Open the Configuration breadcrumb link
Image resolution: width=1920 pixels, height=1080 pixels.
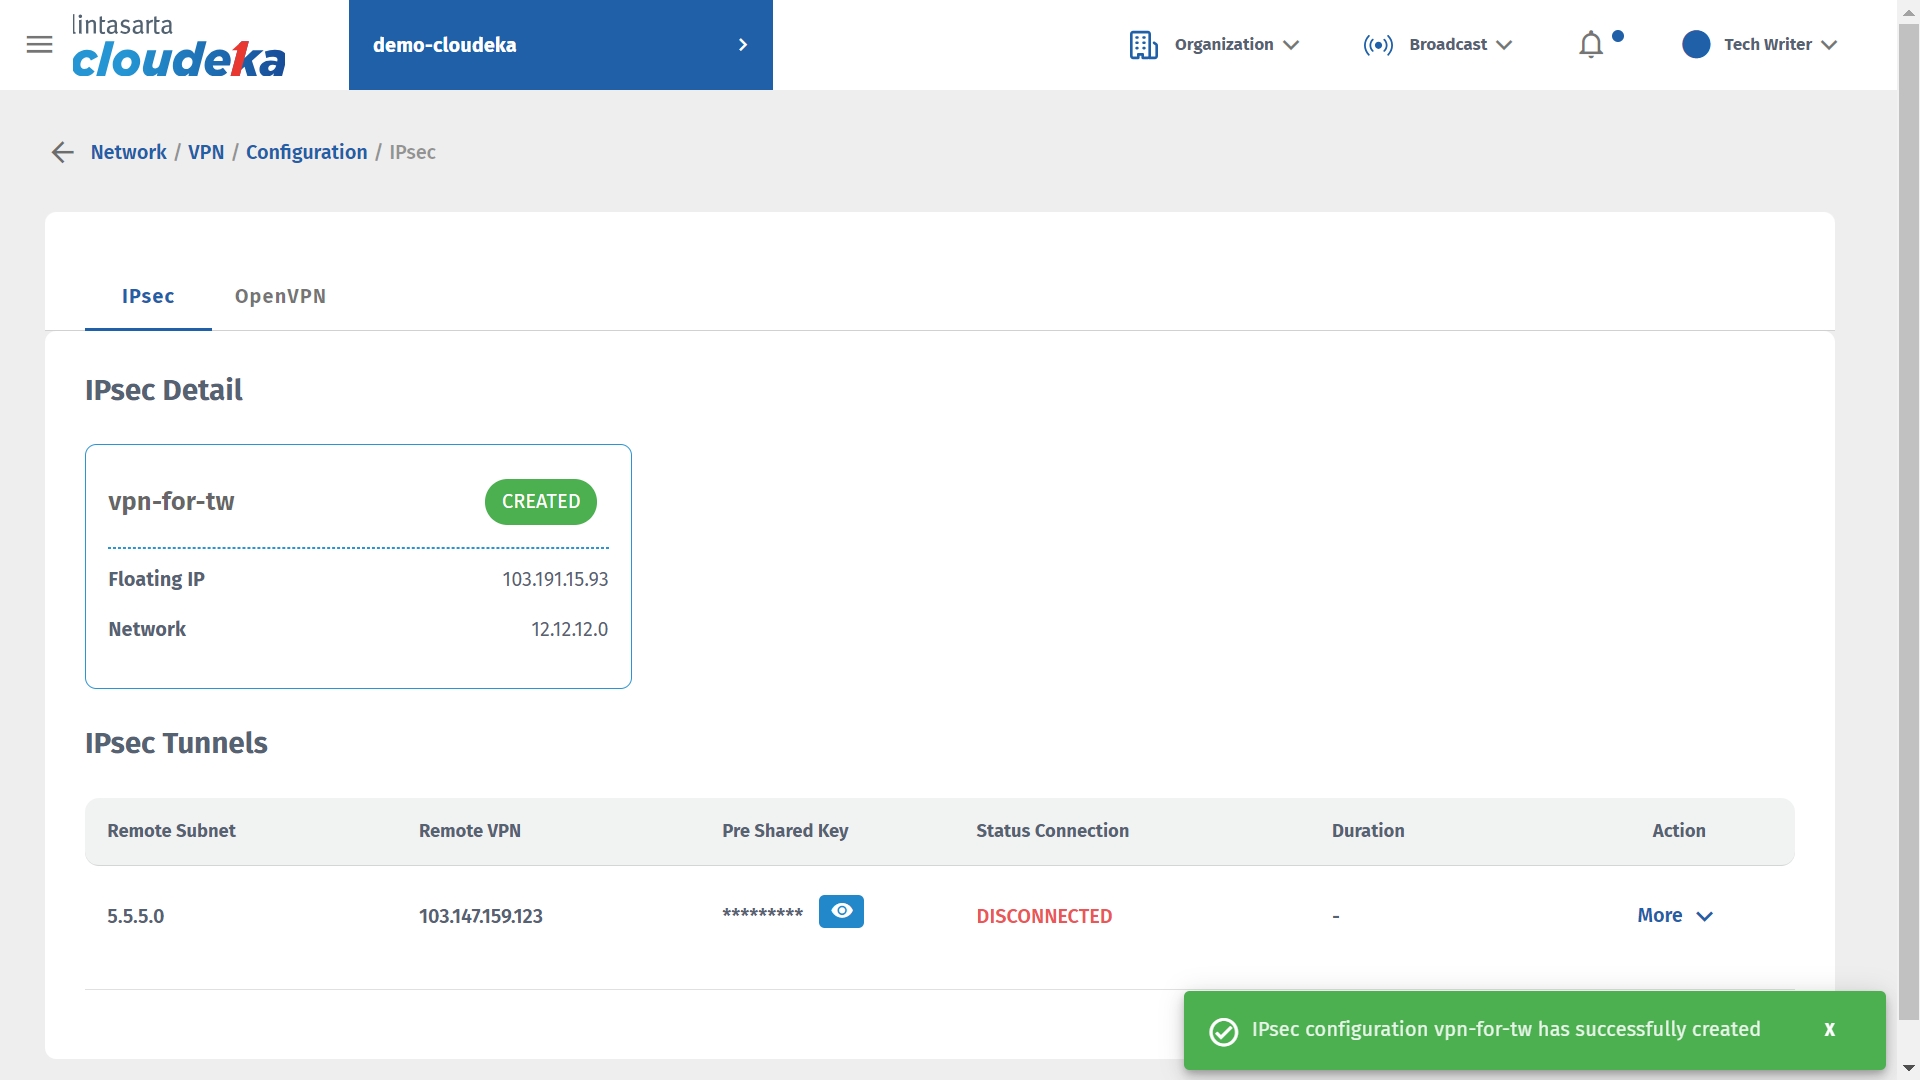coord(306,152)
